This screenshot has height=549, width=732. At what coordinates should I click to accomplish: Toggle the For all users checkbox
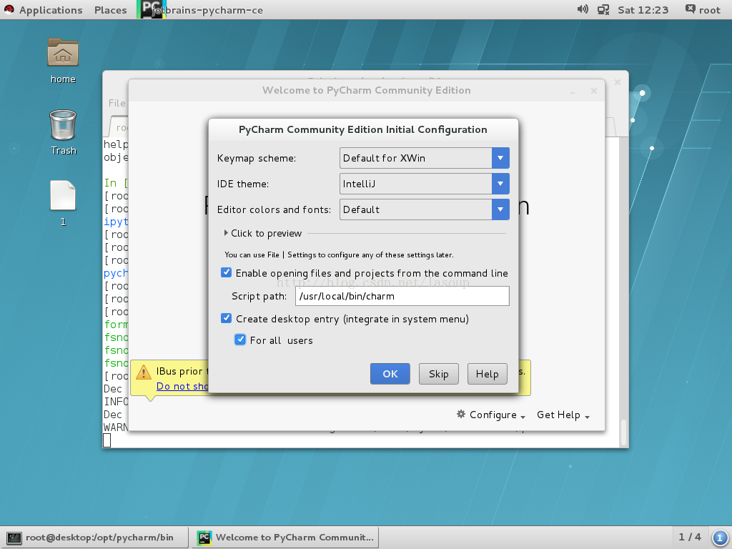click(240, 340)
